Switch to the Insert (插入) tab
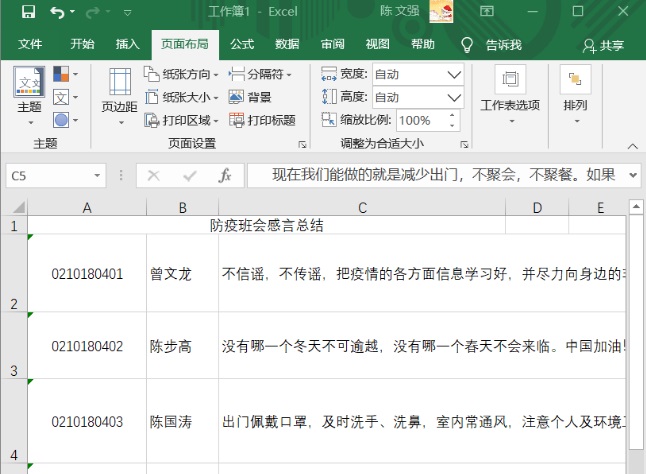 (x=127, y=44)
